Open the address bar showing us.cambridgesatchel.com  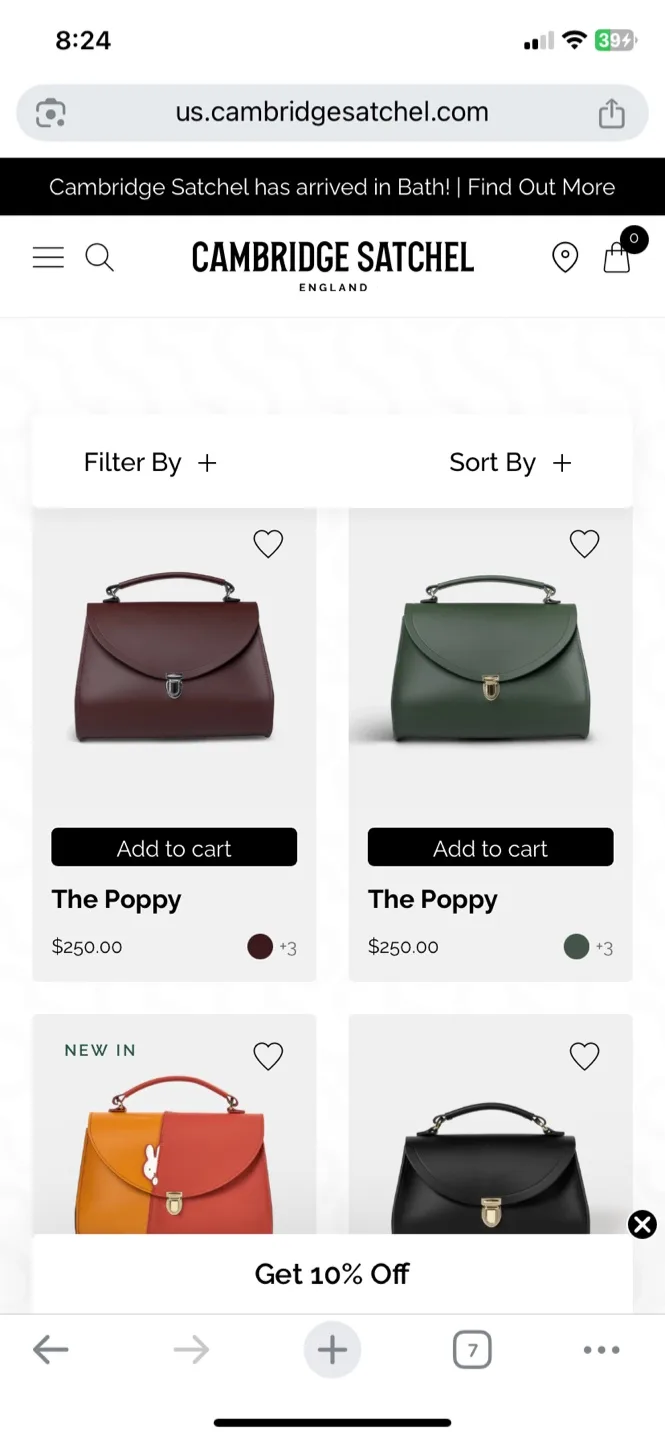point(332,112)
